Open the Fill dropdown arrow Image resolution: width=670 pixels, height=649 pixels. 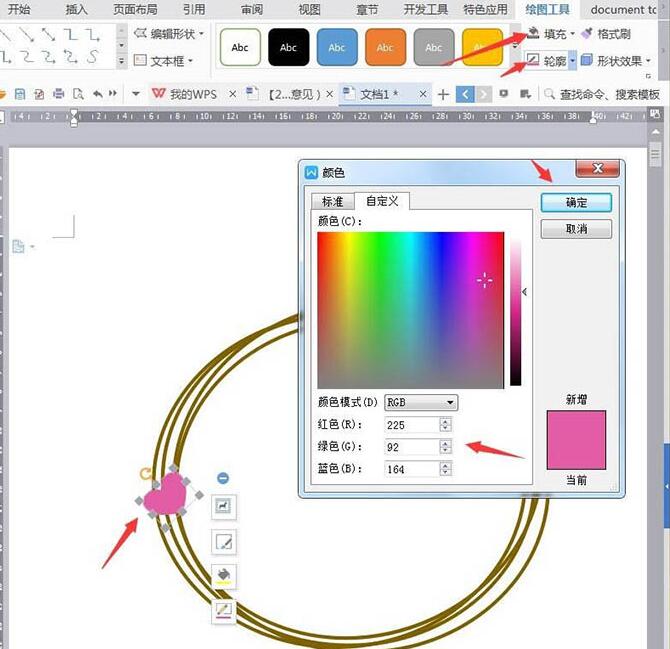[573, 33]
